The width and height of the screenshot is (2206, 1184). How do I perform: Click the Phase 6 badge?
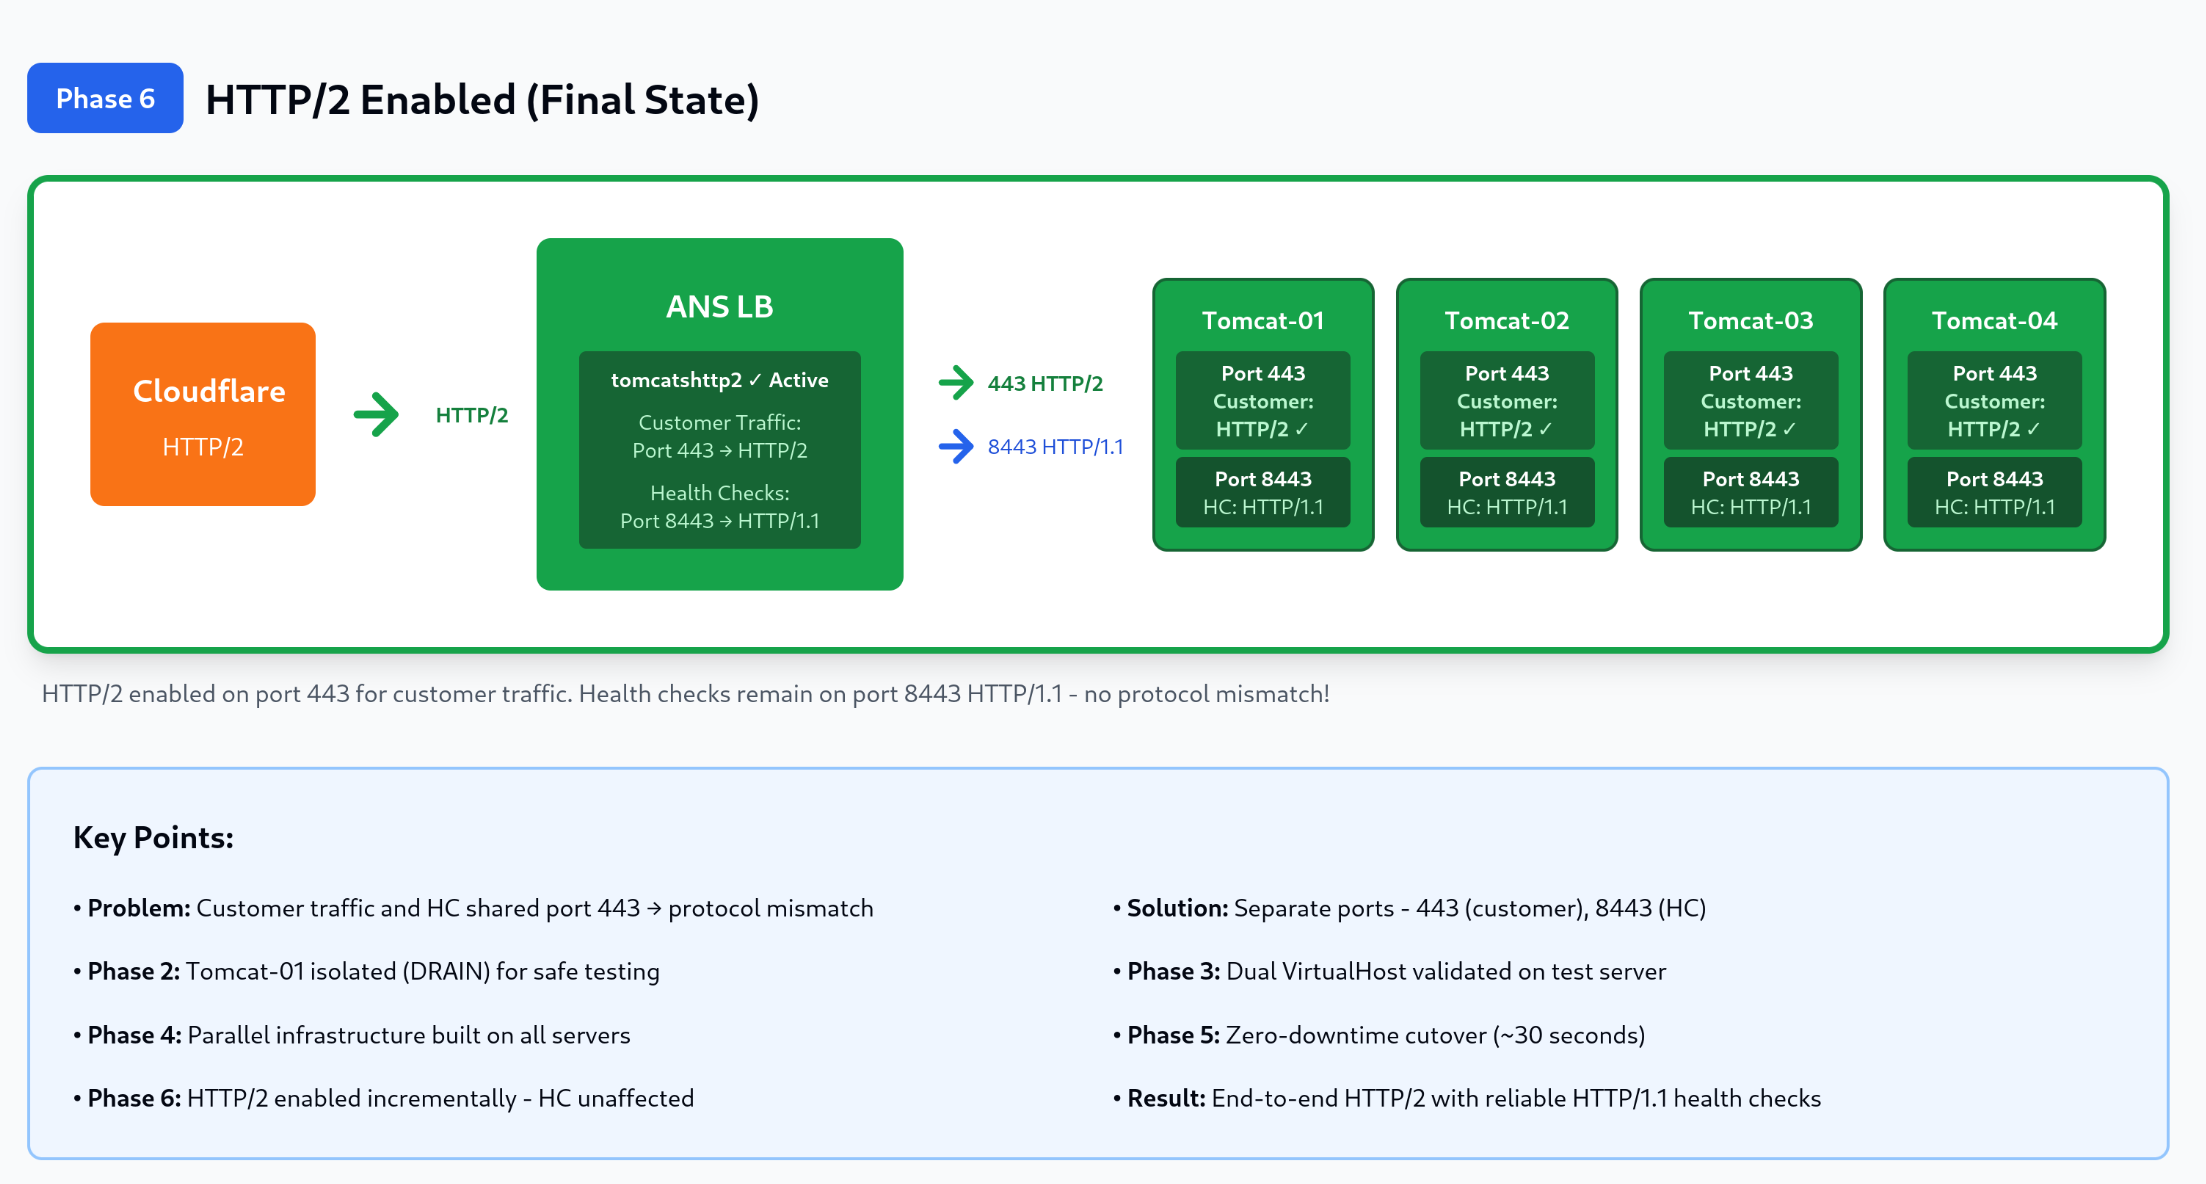pyautogui.click(x=105, y=98)
